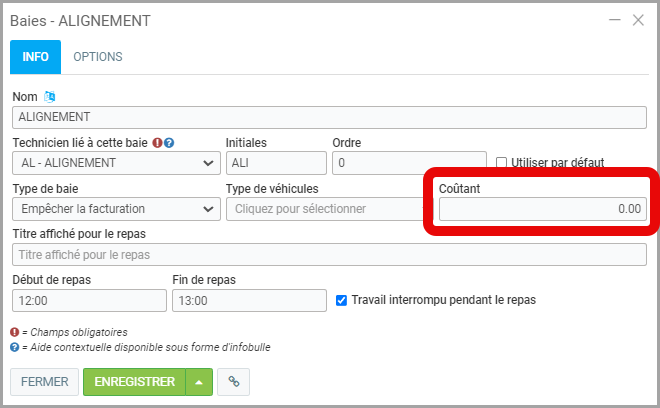Click the green ENREGISTRER button
The width and height of the screenshot is (660, 408).
pos(135,381)
